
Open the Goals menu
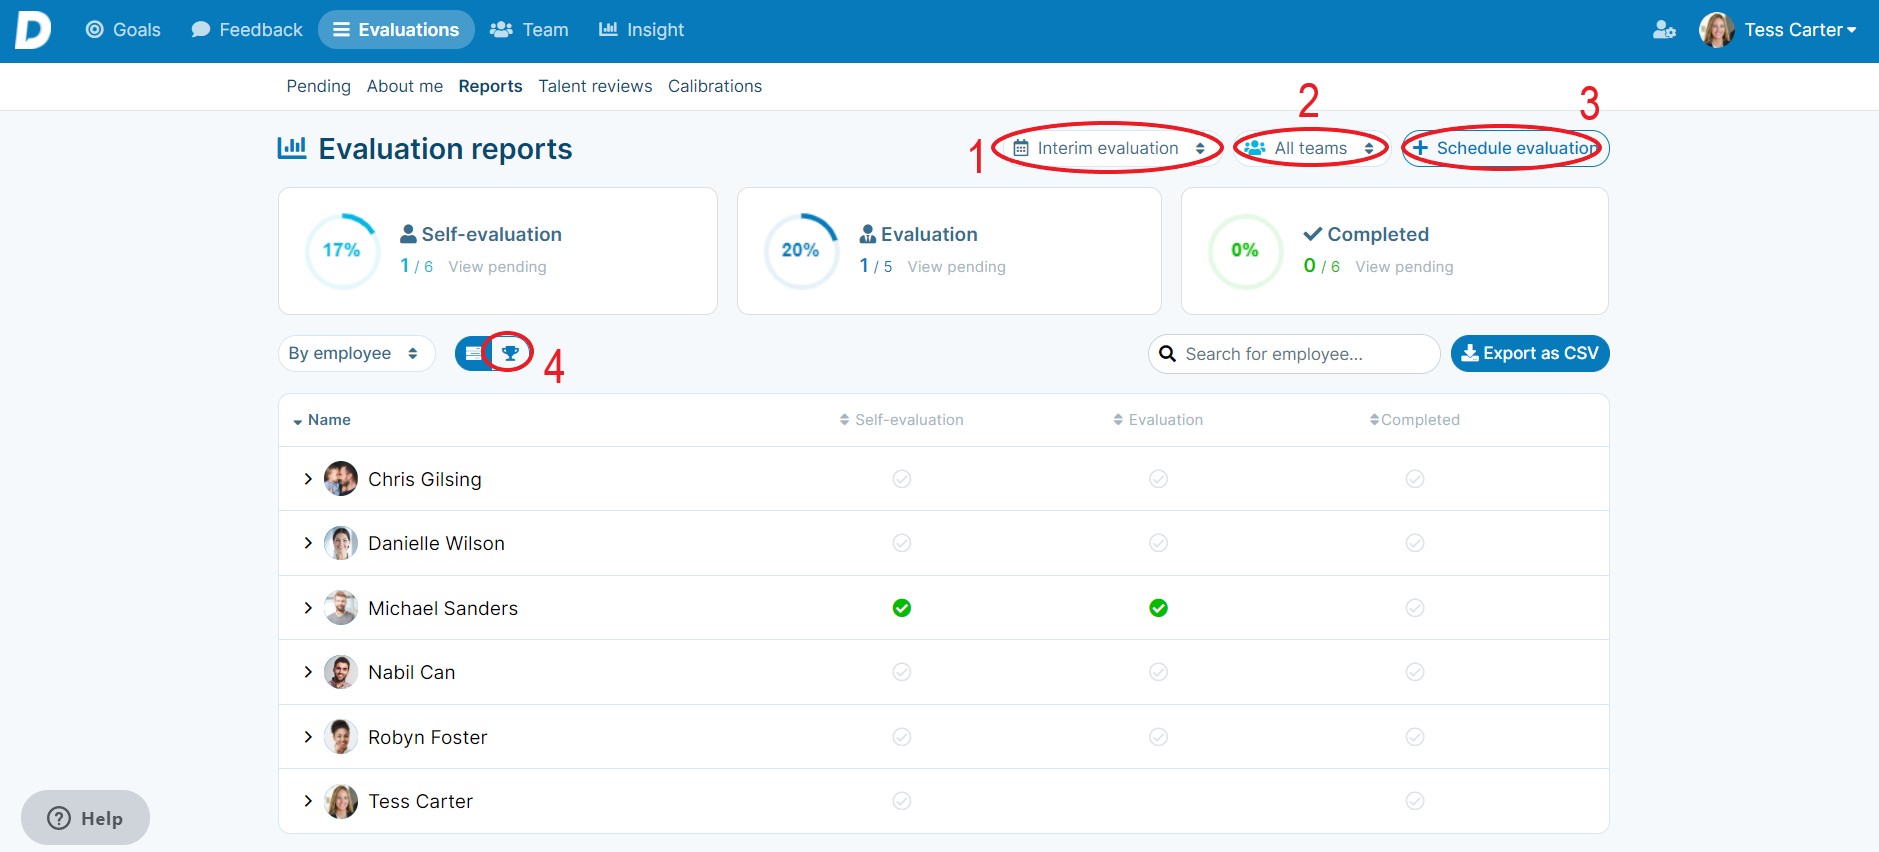pyautogui.click(x=123, y=30)
